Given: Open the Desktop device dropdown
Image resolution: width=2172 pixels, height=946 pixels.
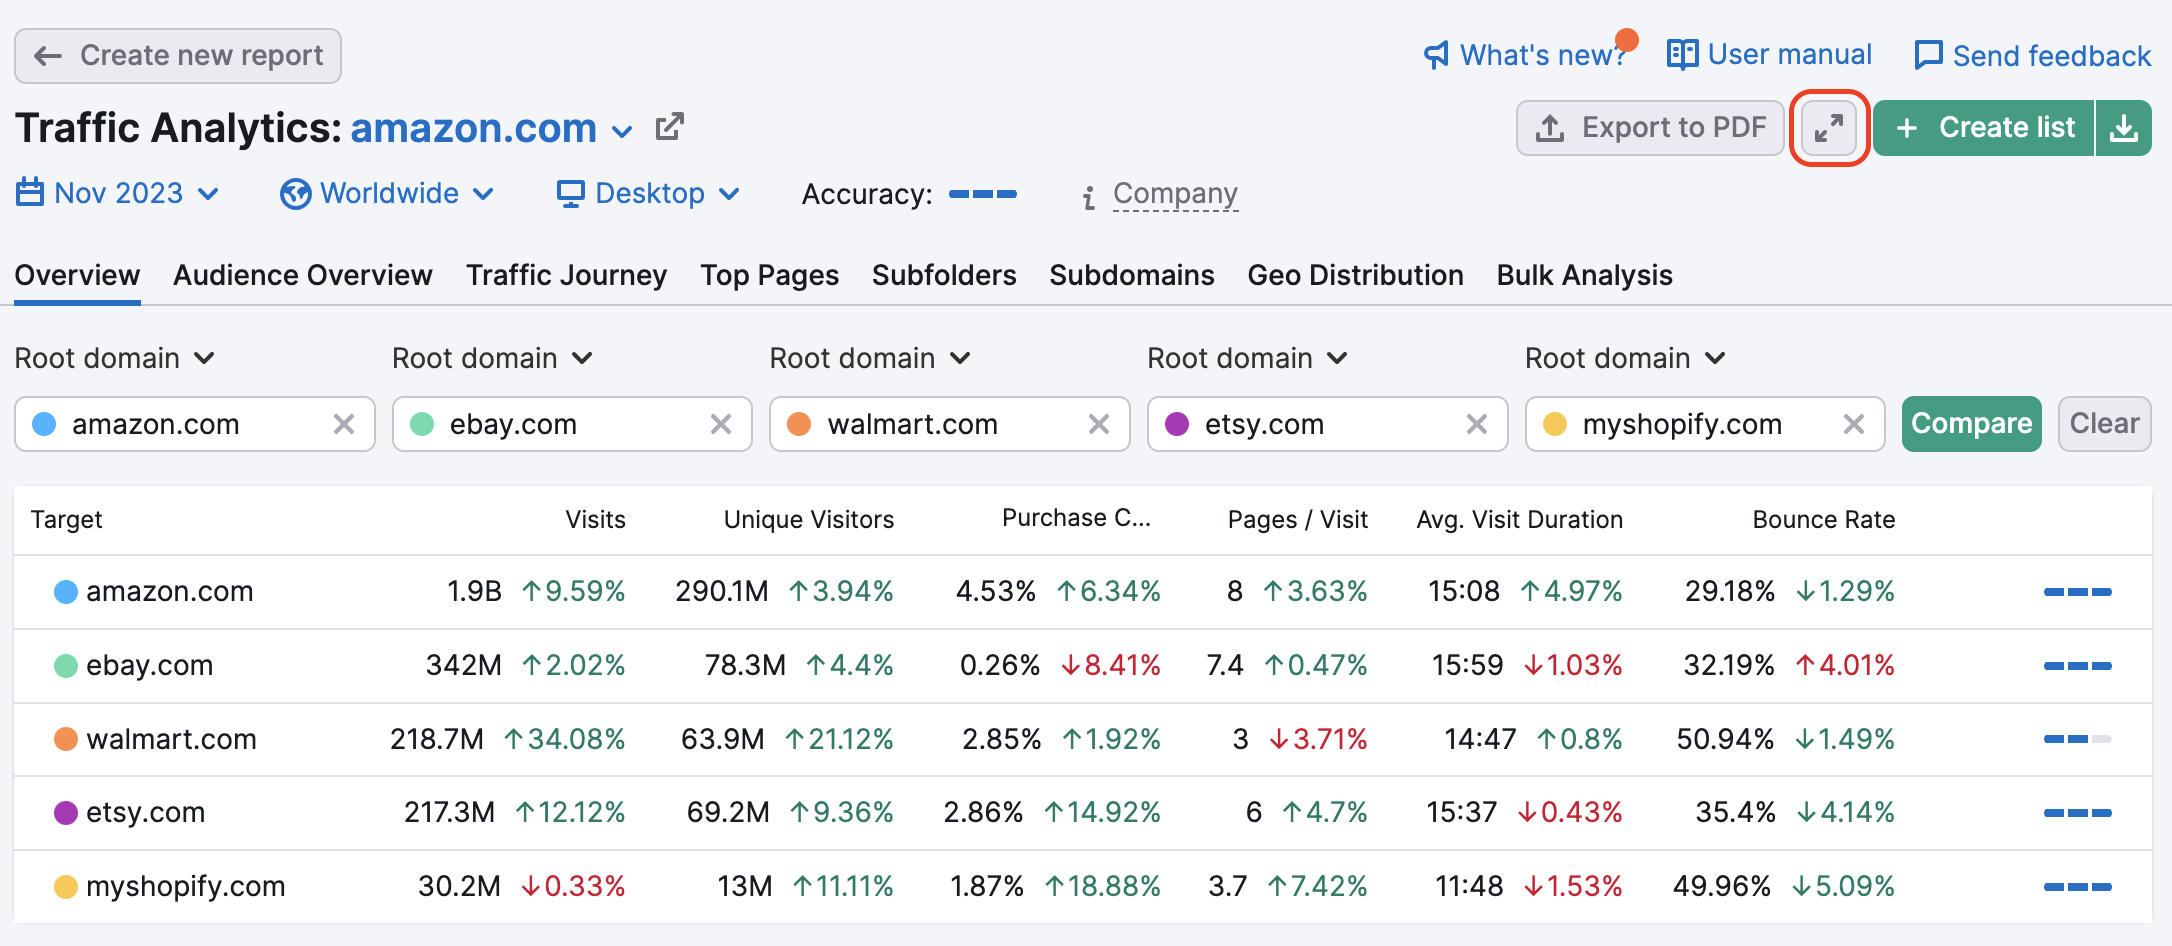Looking at the screenshot, I should [648, 193].
